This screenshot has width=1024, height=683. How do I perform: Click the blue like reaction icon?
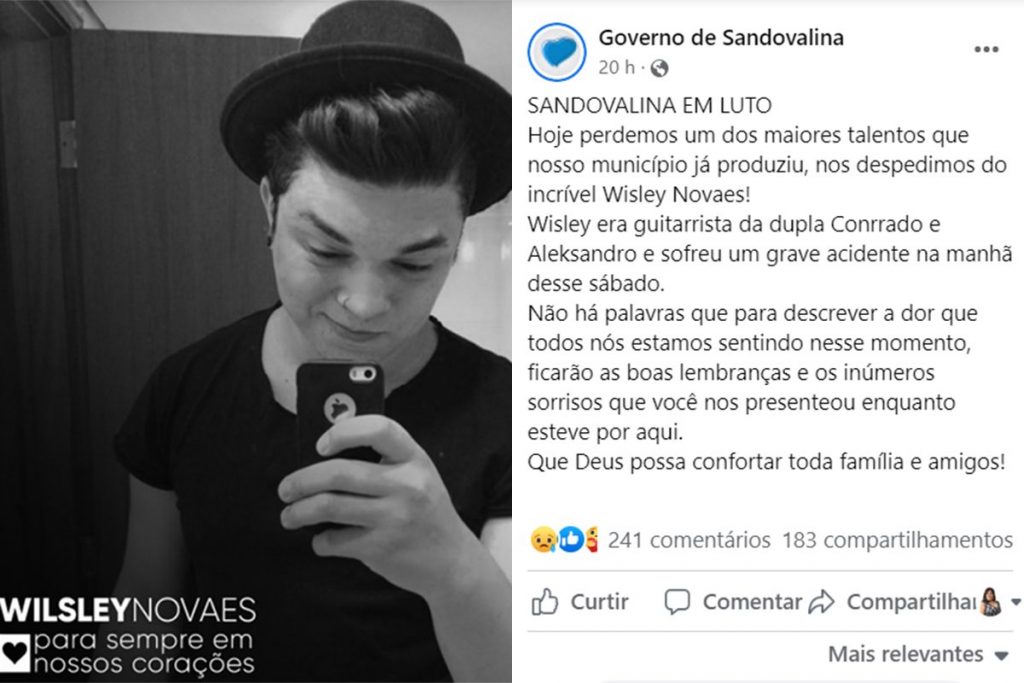coord(571,539)
